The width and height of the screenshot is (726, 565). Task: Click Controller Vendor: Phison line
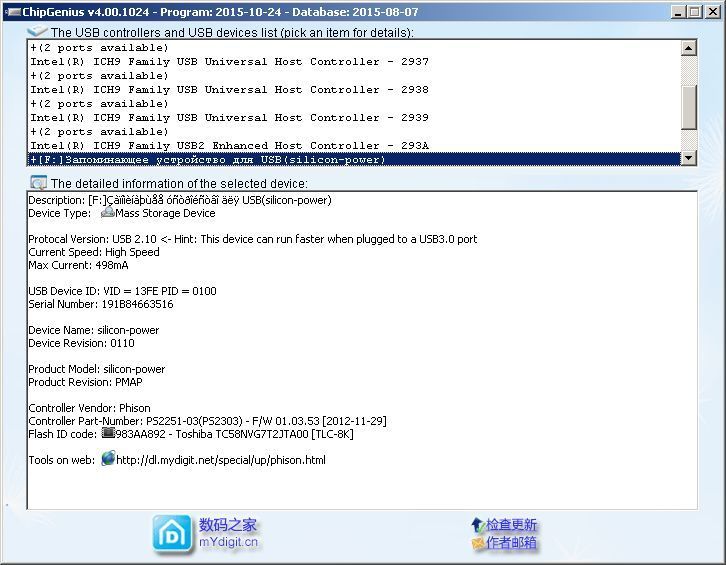point(89,408)
